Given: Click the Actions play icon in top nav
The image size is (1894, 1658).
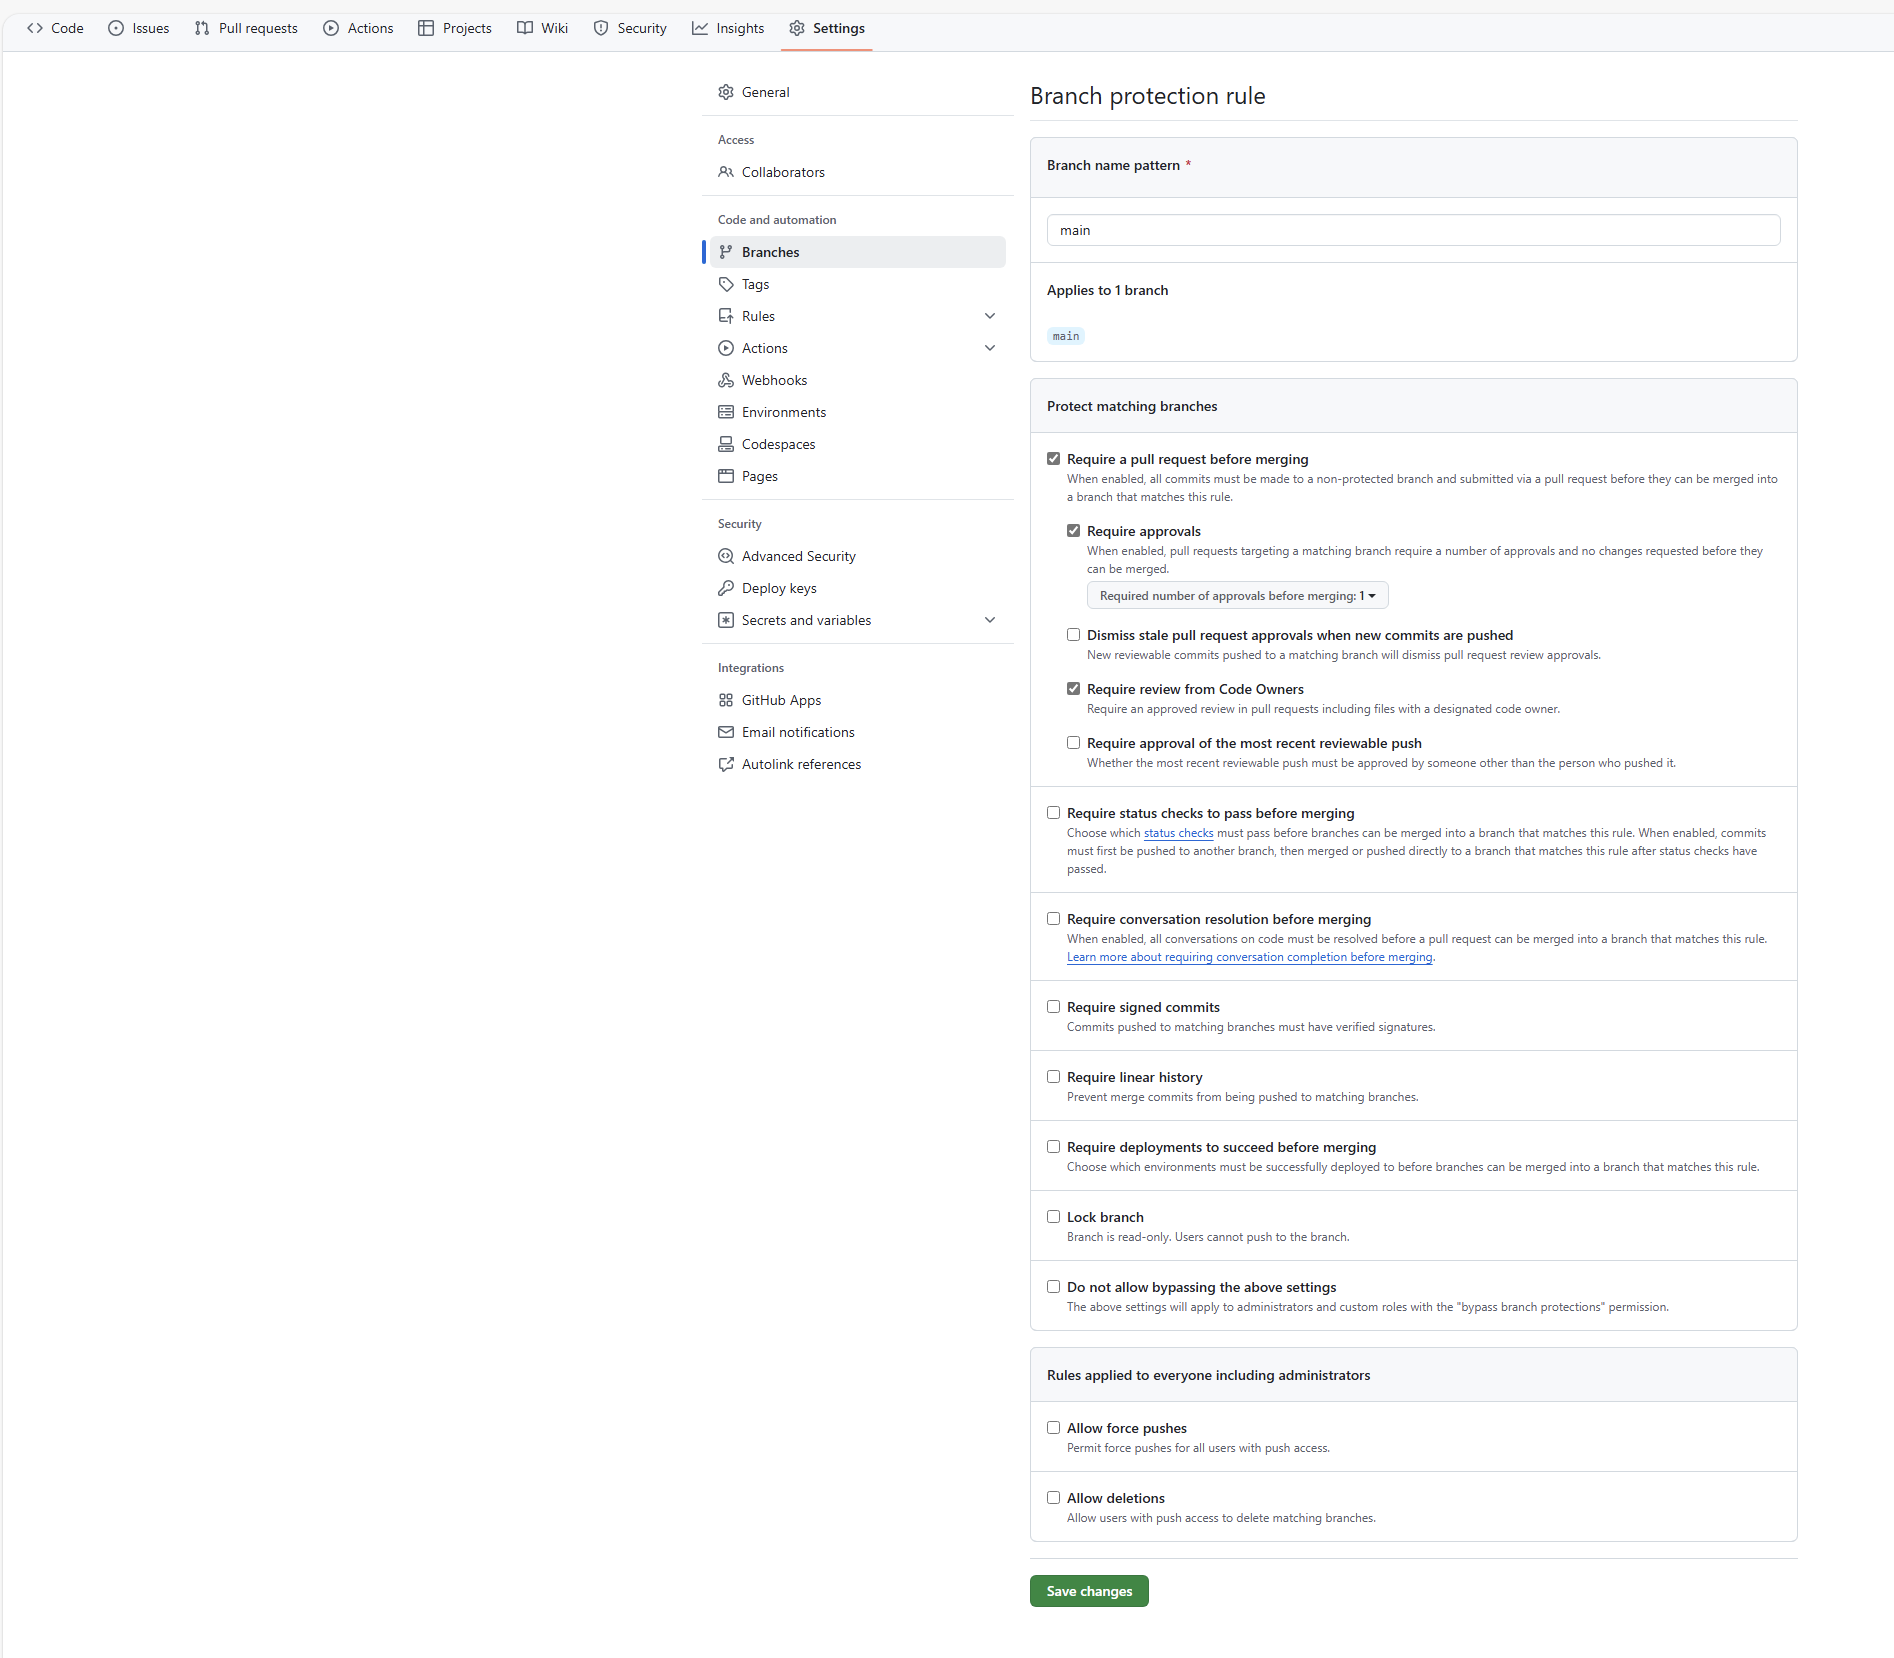Looking at the screenshot, I should 331,28.
